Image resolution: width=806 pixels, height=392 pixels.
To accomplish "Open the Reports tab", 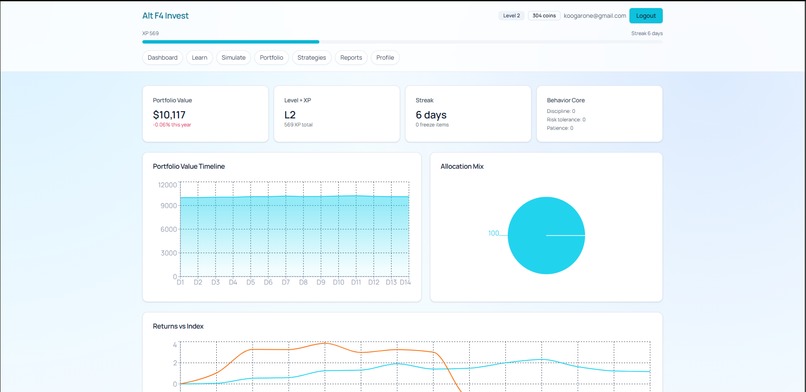I will click(351, 58).
